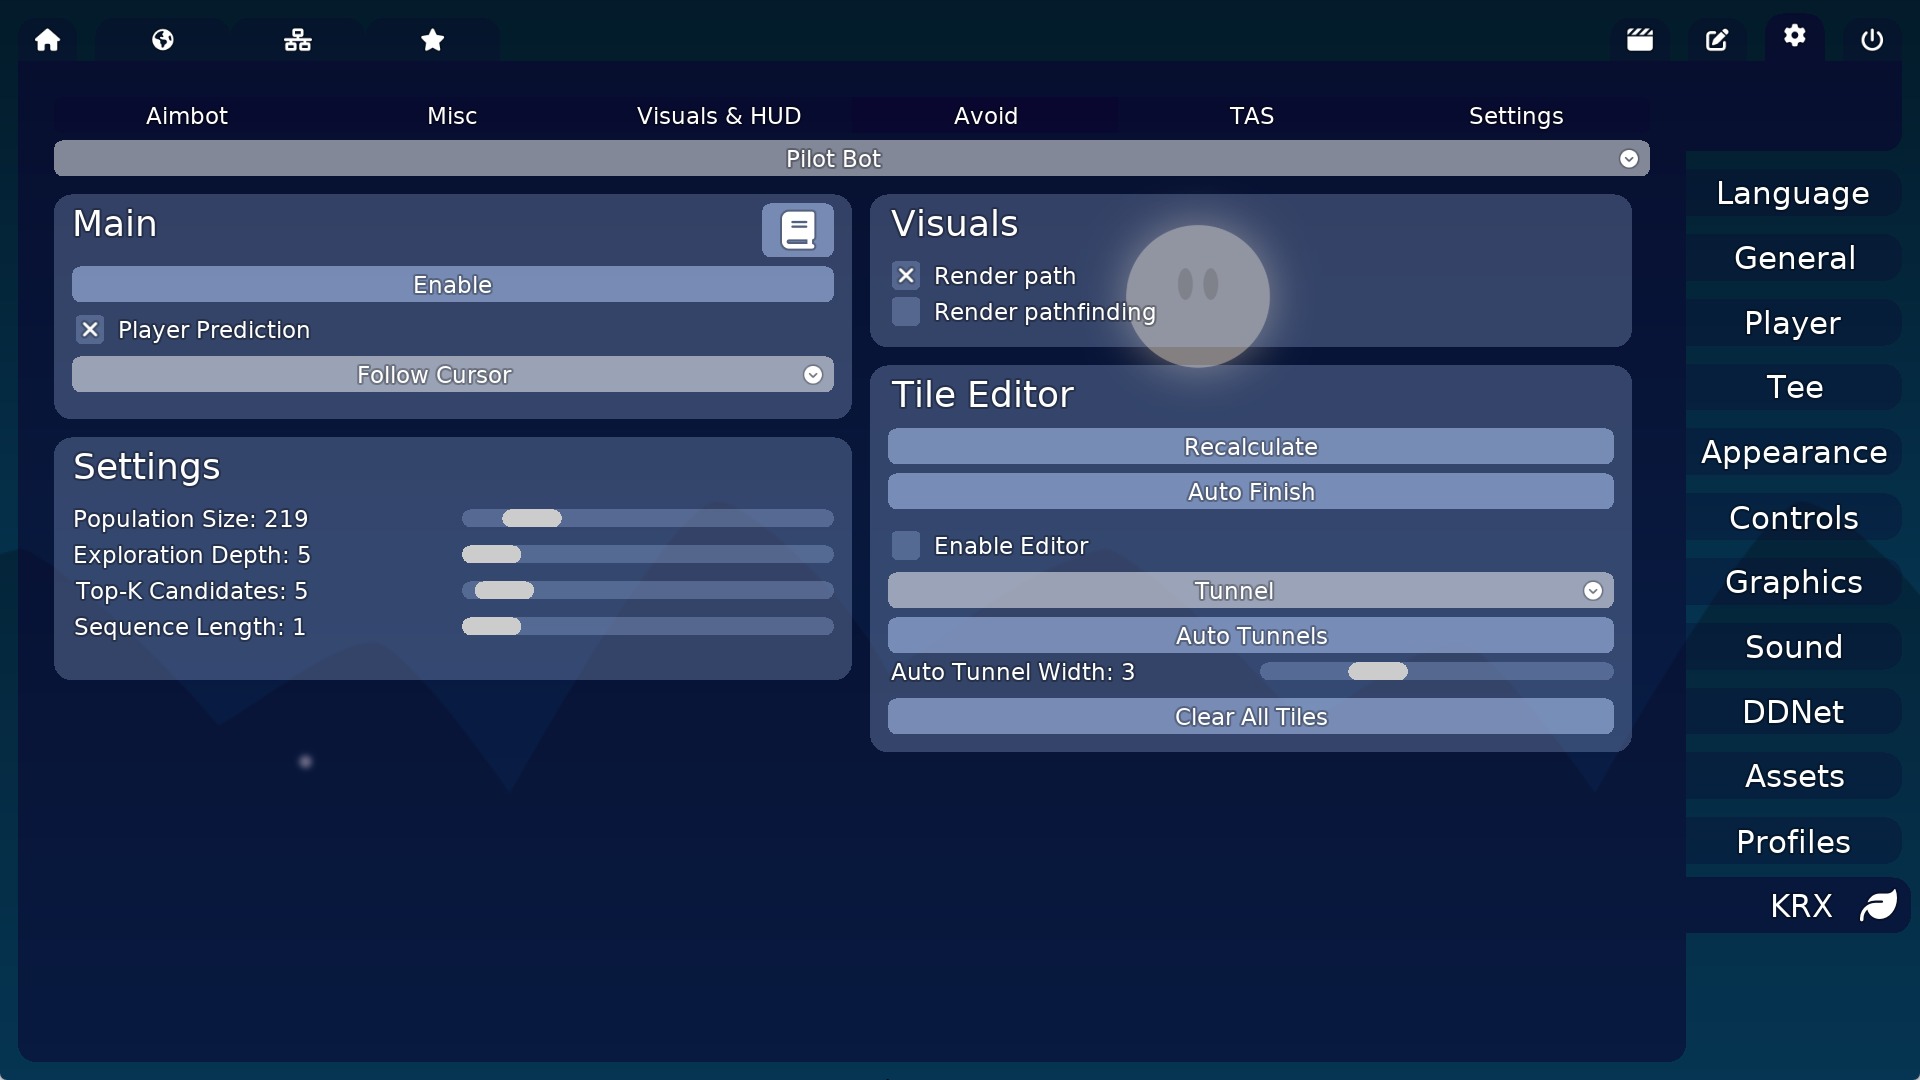Image resolution: width=1920 pixels, height=1080 pixels.
Task: Open the Graphics settings page
Action: 1793,582
